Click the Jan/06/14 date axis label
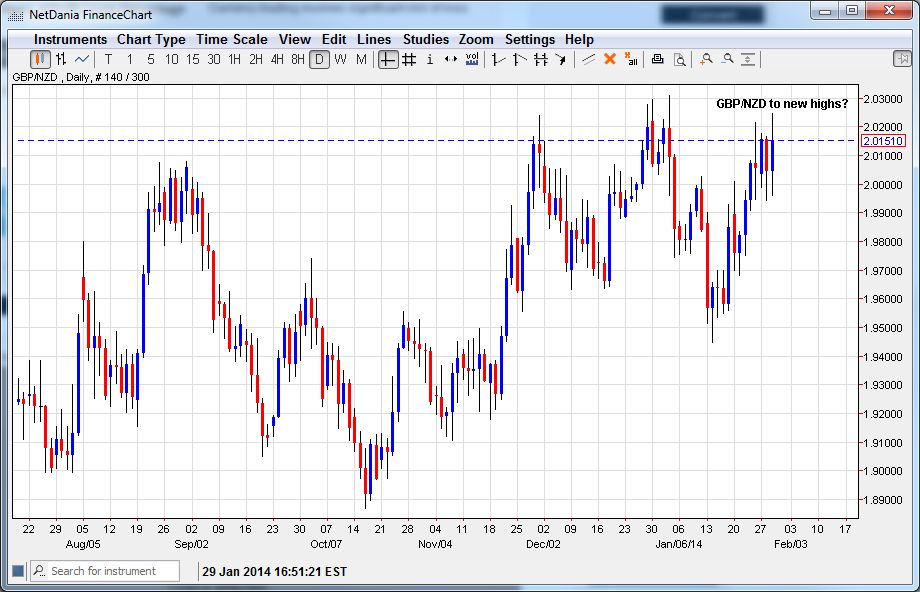920x592 pixels. point(678,544)
